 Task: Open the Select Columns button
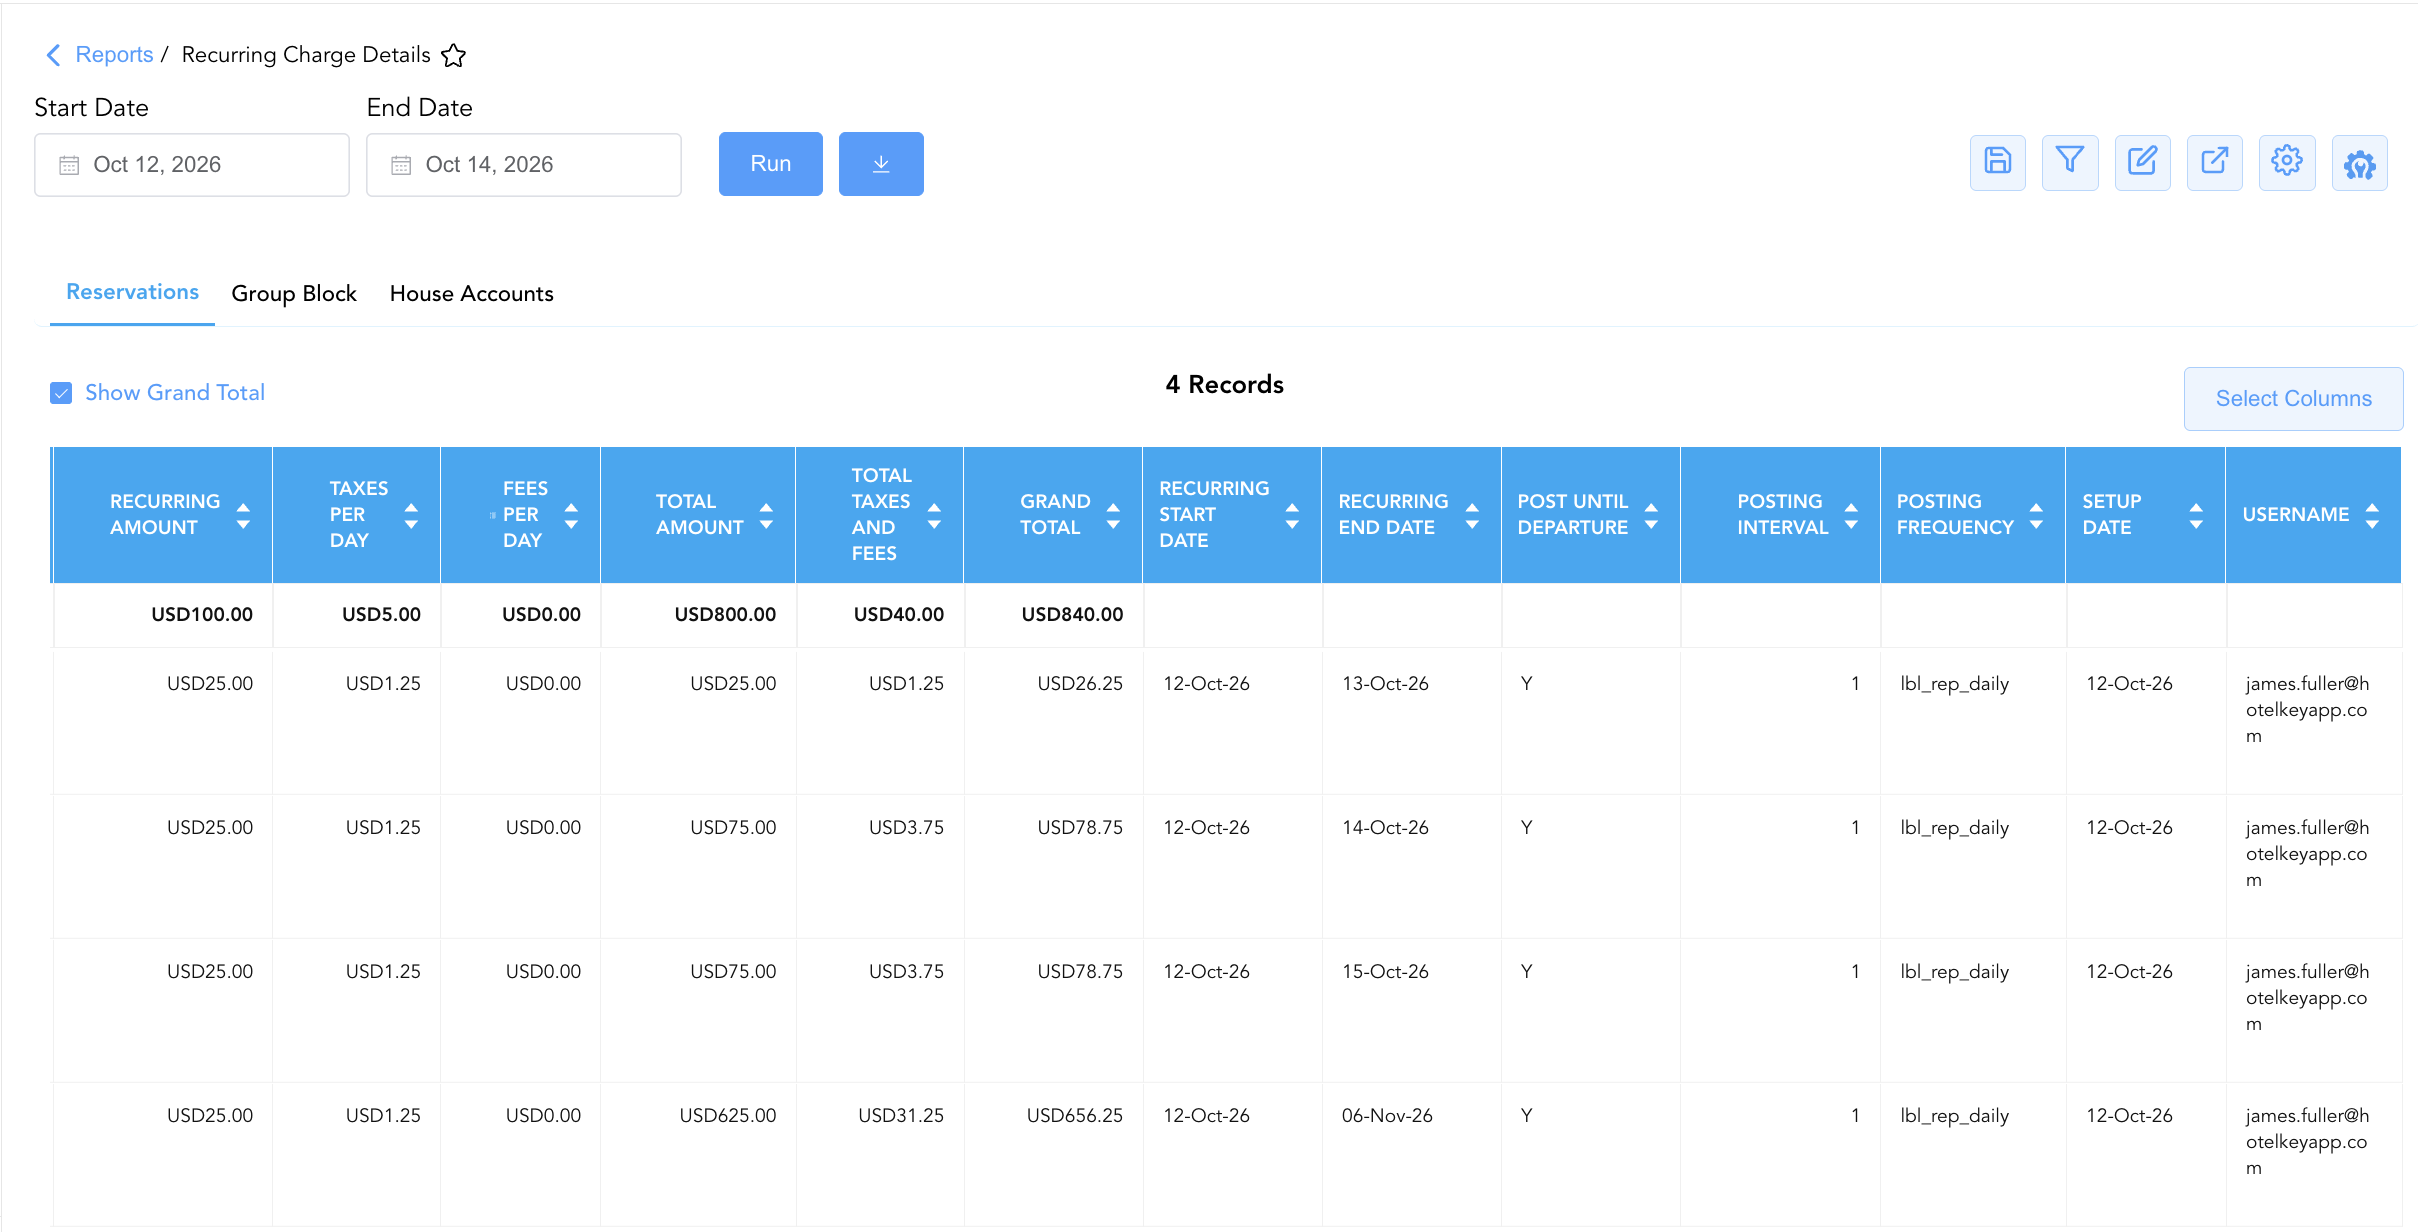[x=2293, y=399]
